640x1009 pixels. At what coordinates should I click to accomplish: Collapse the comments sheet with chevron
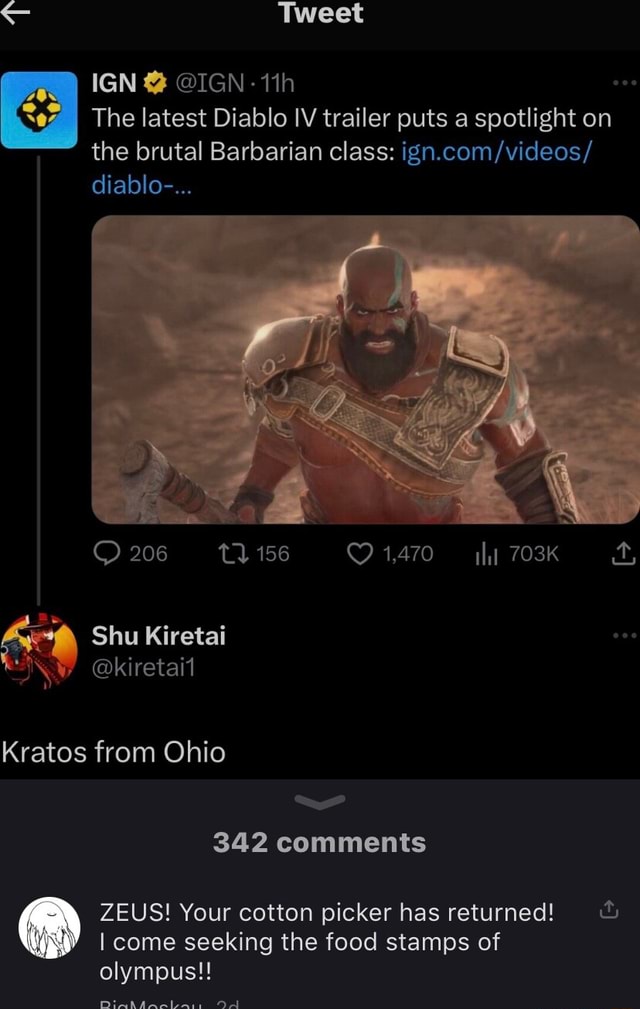click(x=320, y=800)
